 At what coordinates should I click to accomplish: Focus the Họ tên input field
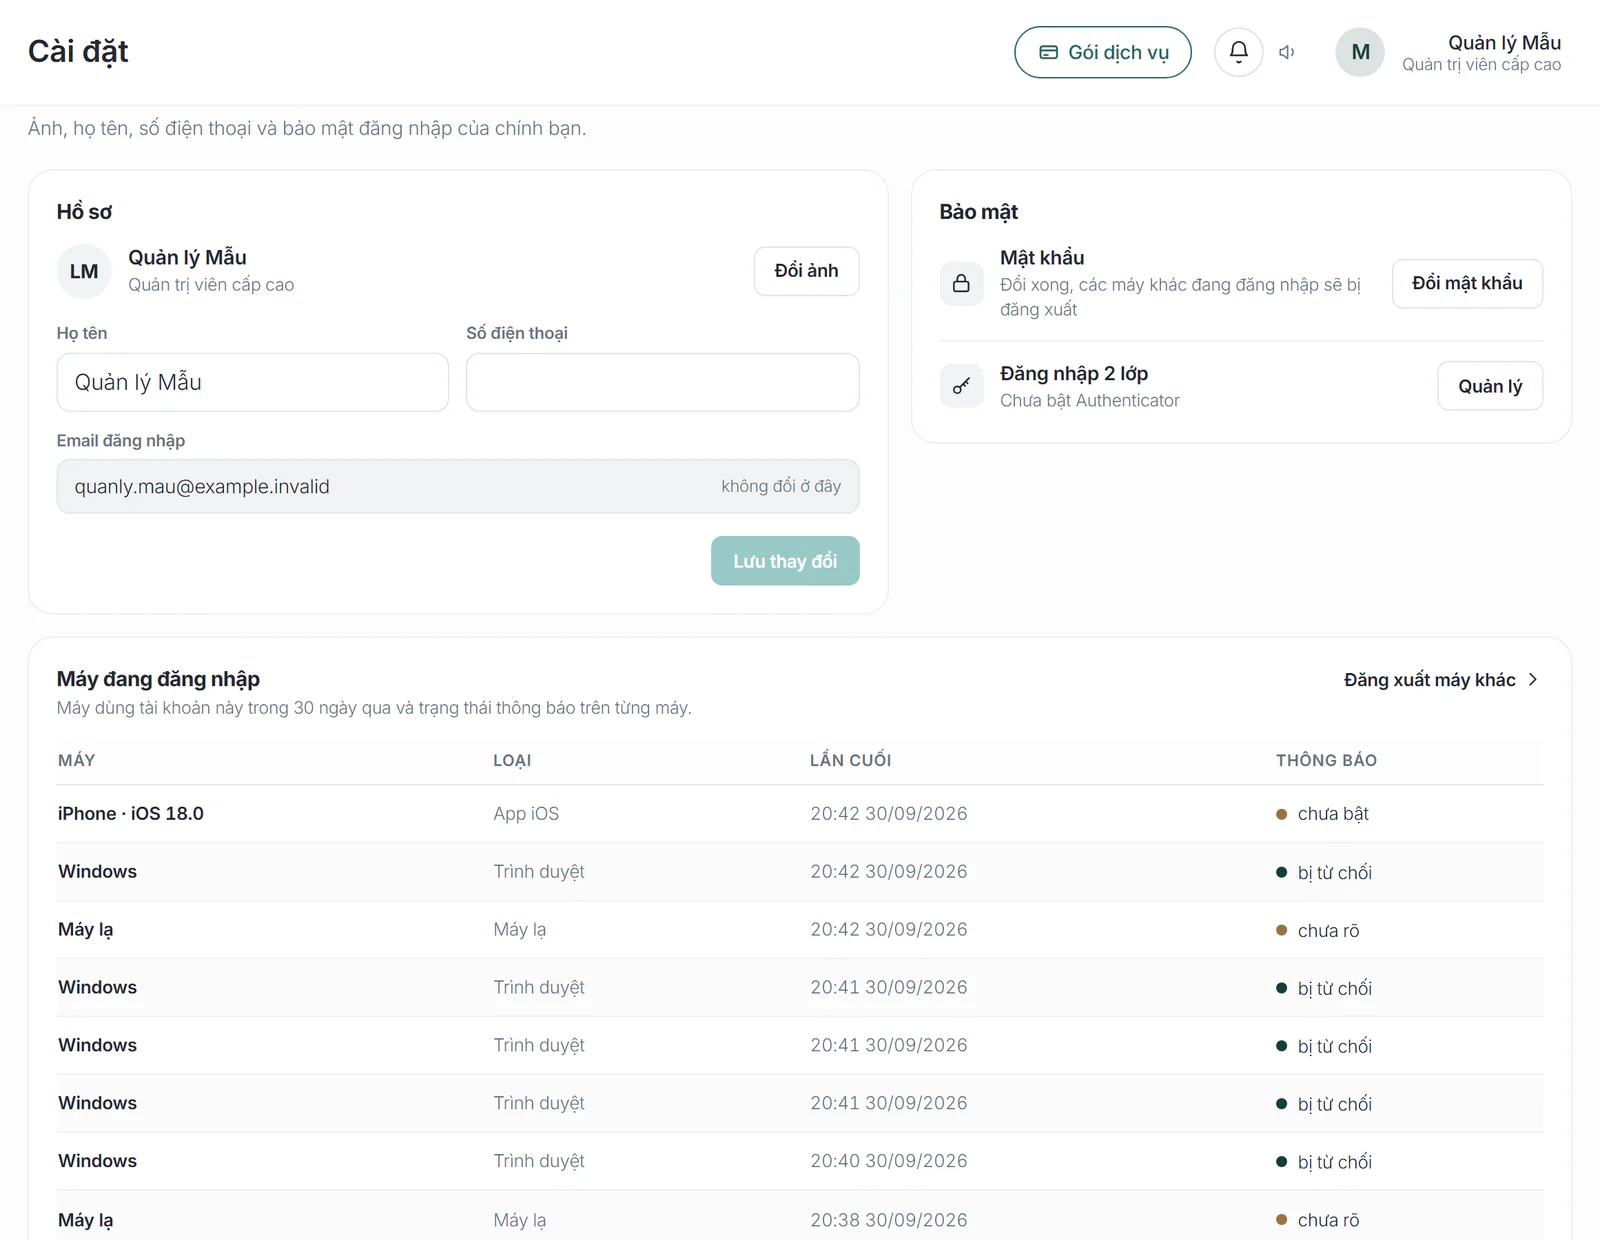click(253, 382)
